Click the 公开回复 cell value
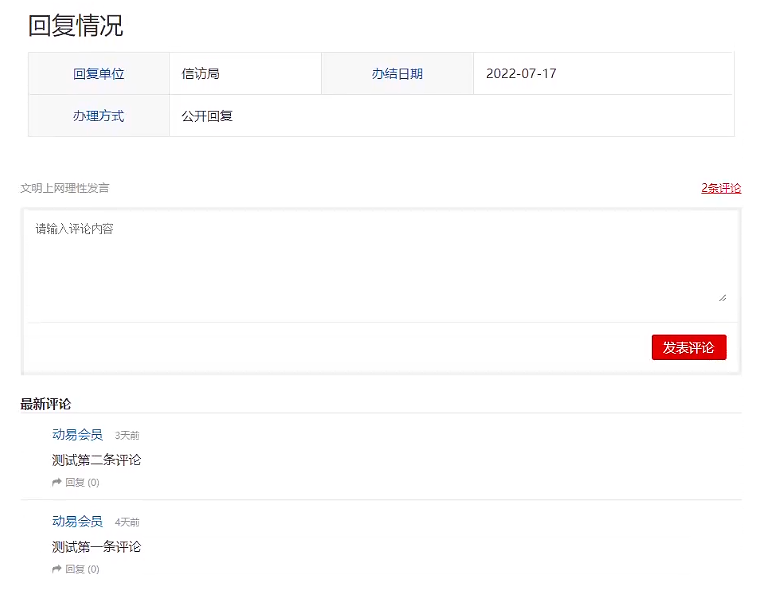The width and height of the screenshot is (757, 605). tap(207, 116)
